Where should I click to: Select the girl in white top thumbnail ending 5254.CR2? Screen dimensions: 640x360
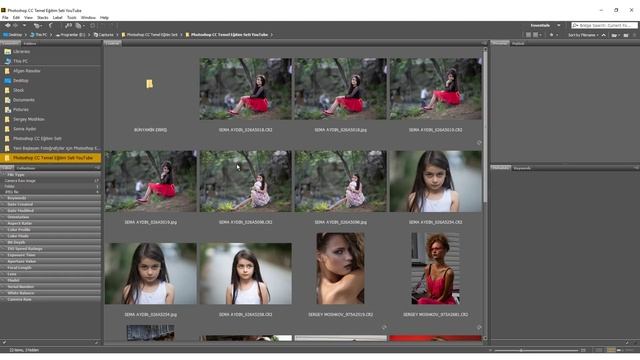436,181
